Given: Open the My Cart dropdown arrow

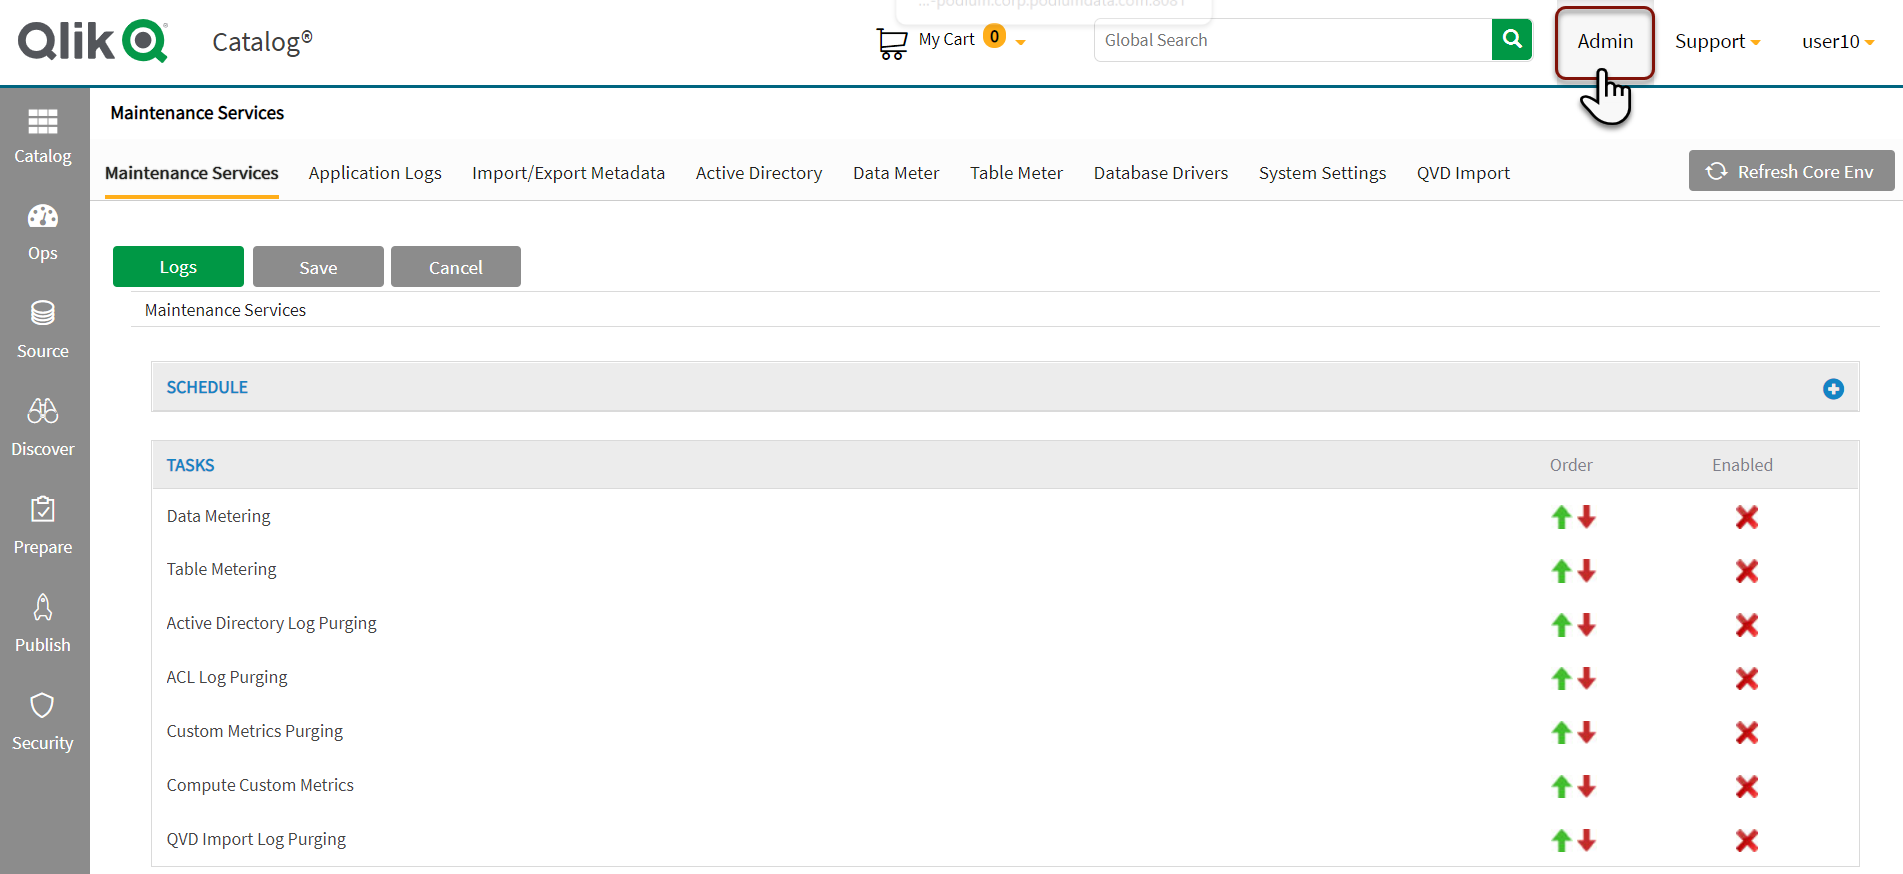Looking at the screenshot, I should pyautogui.click(x=1020, y=42).
